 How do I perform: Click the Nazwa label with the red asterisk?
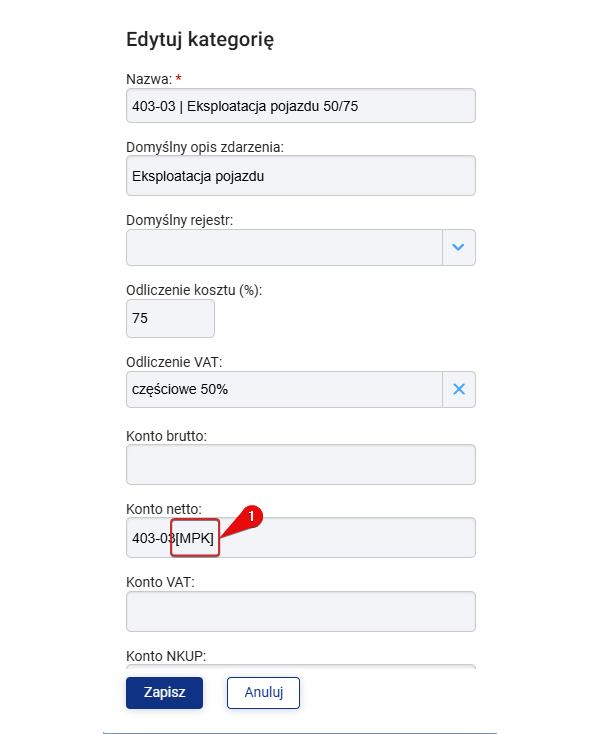154,79
